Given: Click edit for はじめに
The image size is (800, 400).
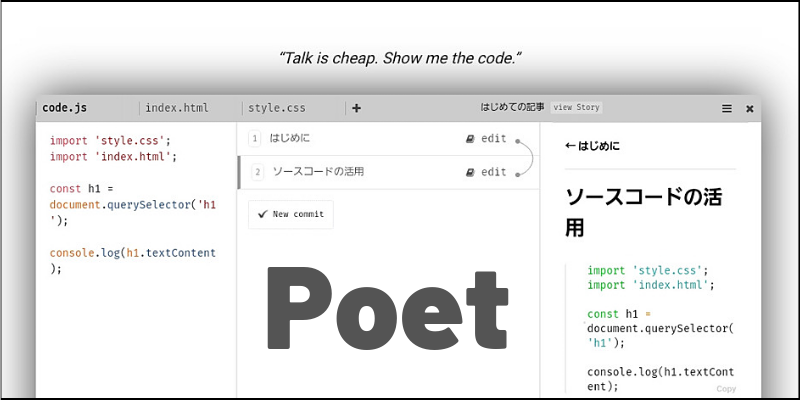Looking at the screenshot, I should click(494, 138).
